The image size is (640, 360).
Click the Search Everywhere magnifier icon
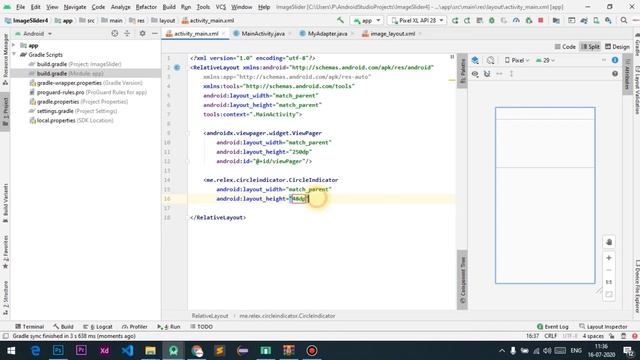pos(624,20)
